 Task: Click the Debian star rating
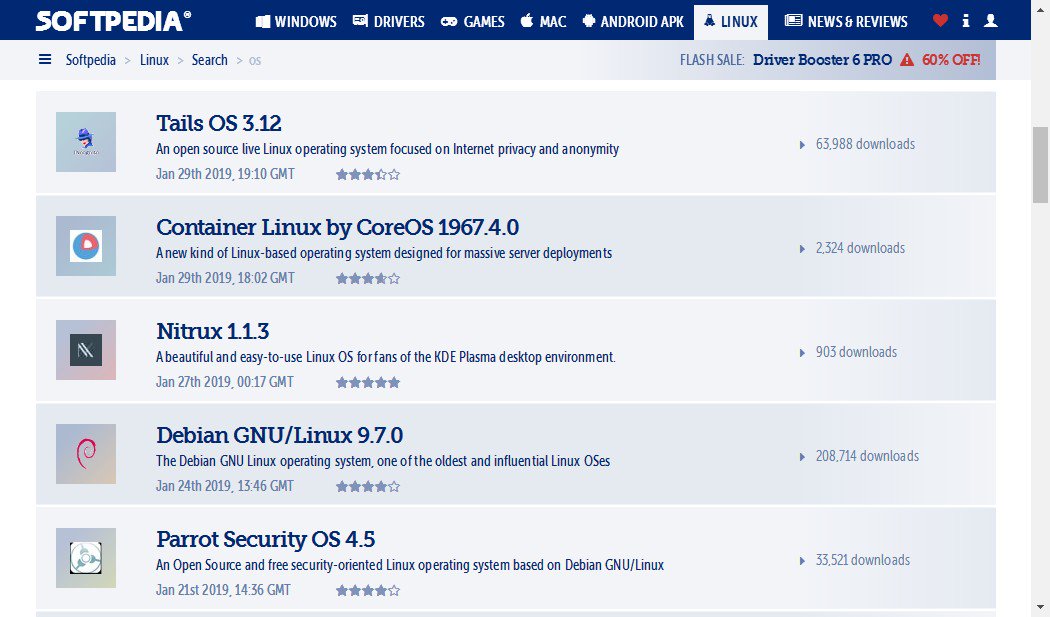tap(368, 486)
